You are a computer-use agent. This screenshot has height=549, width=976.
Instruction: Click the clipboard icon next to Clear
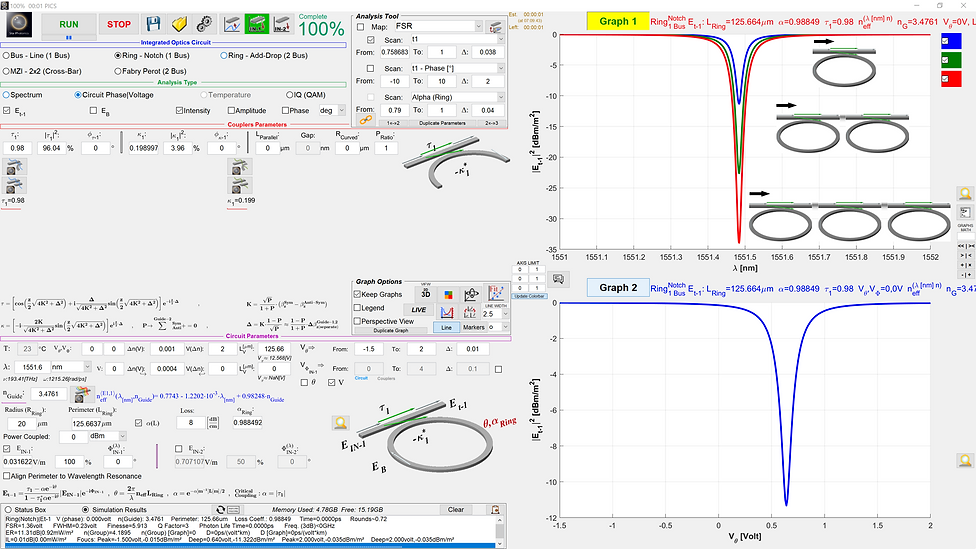495,510
